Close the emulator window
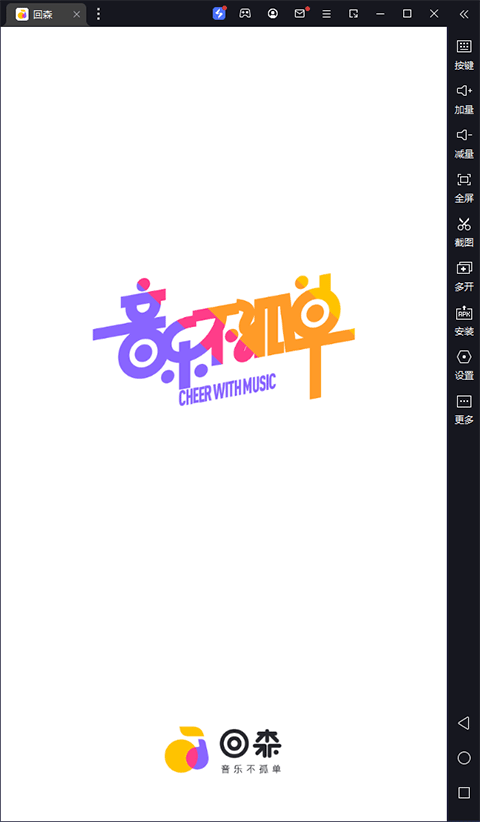The width and height of the screenshot is (480, 822). click(434, 14)
